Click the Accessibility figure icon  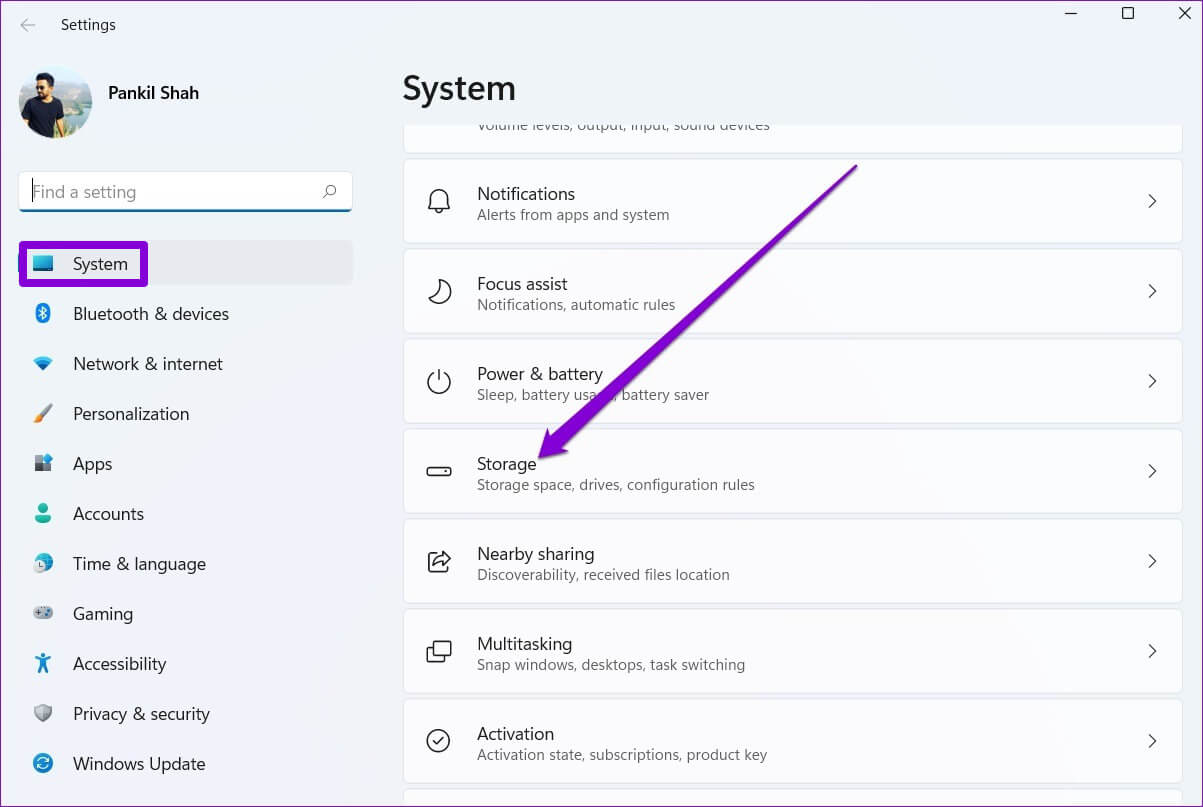click(x=43, y=664)
